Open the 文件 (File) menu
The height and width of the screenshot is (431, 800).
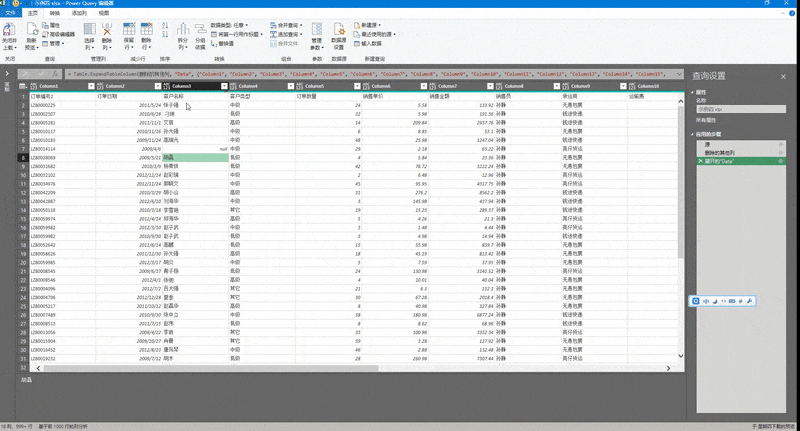pos(11,14)
